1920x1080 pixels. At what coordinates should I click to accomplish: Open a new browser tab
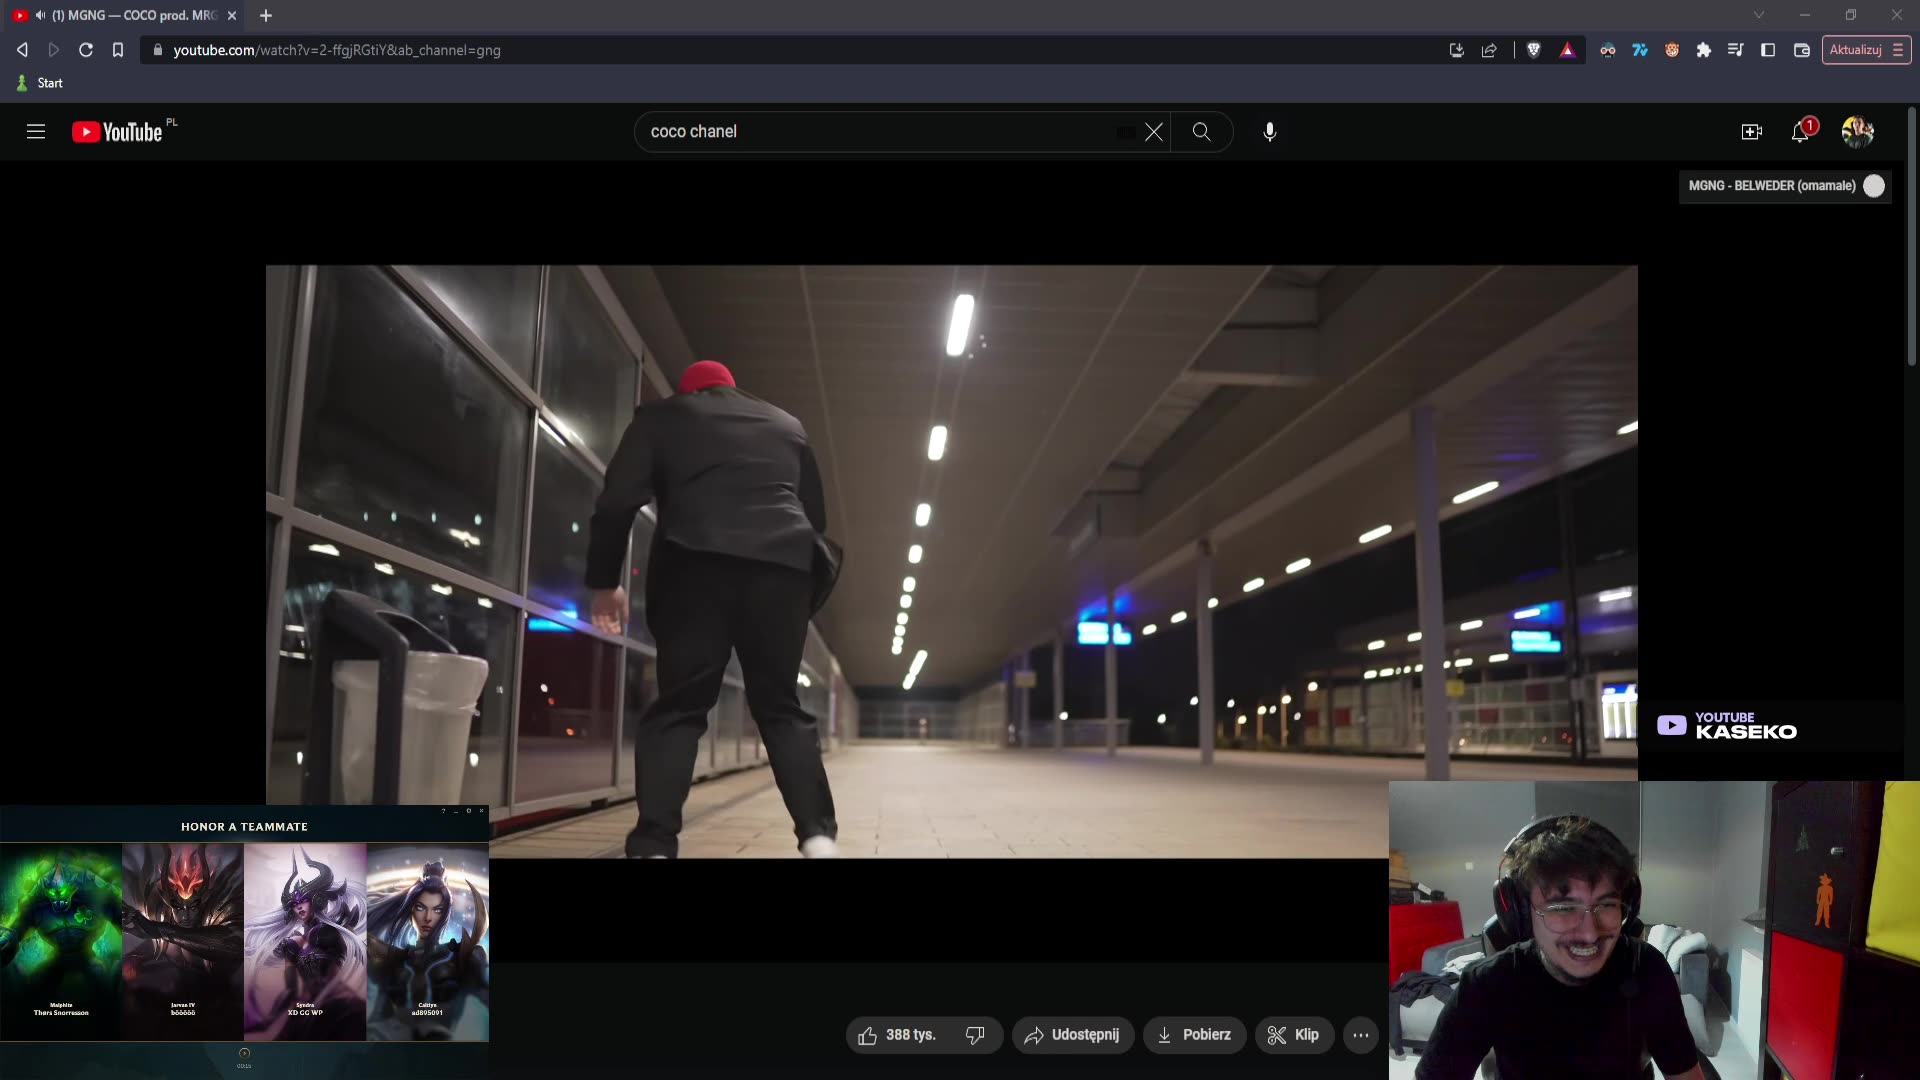(266, 15)
